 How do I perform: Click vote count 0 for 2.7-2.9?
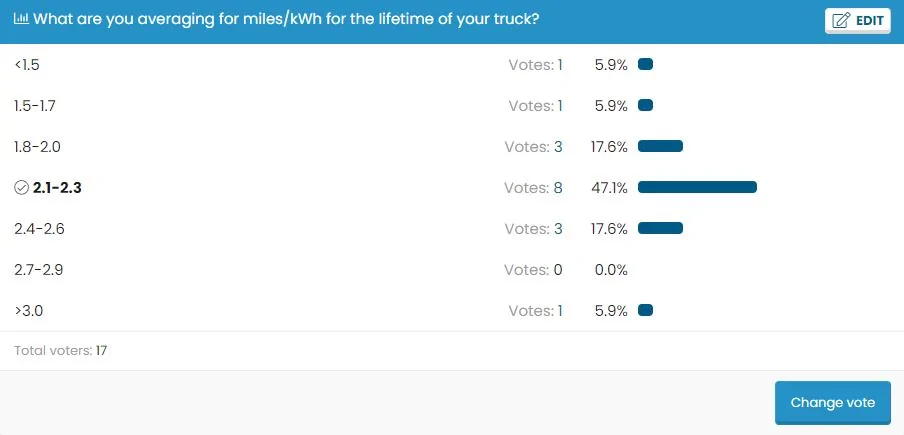click(x=558, y=269)
